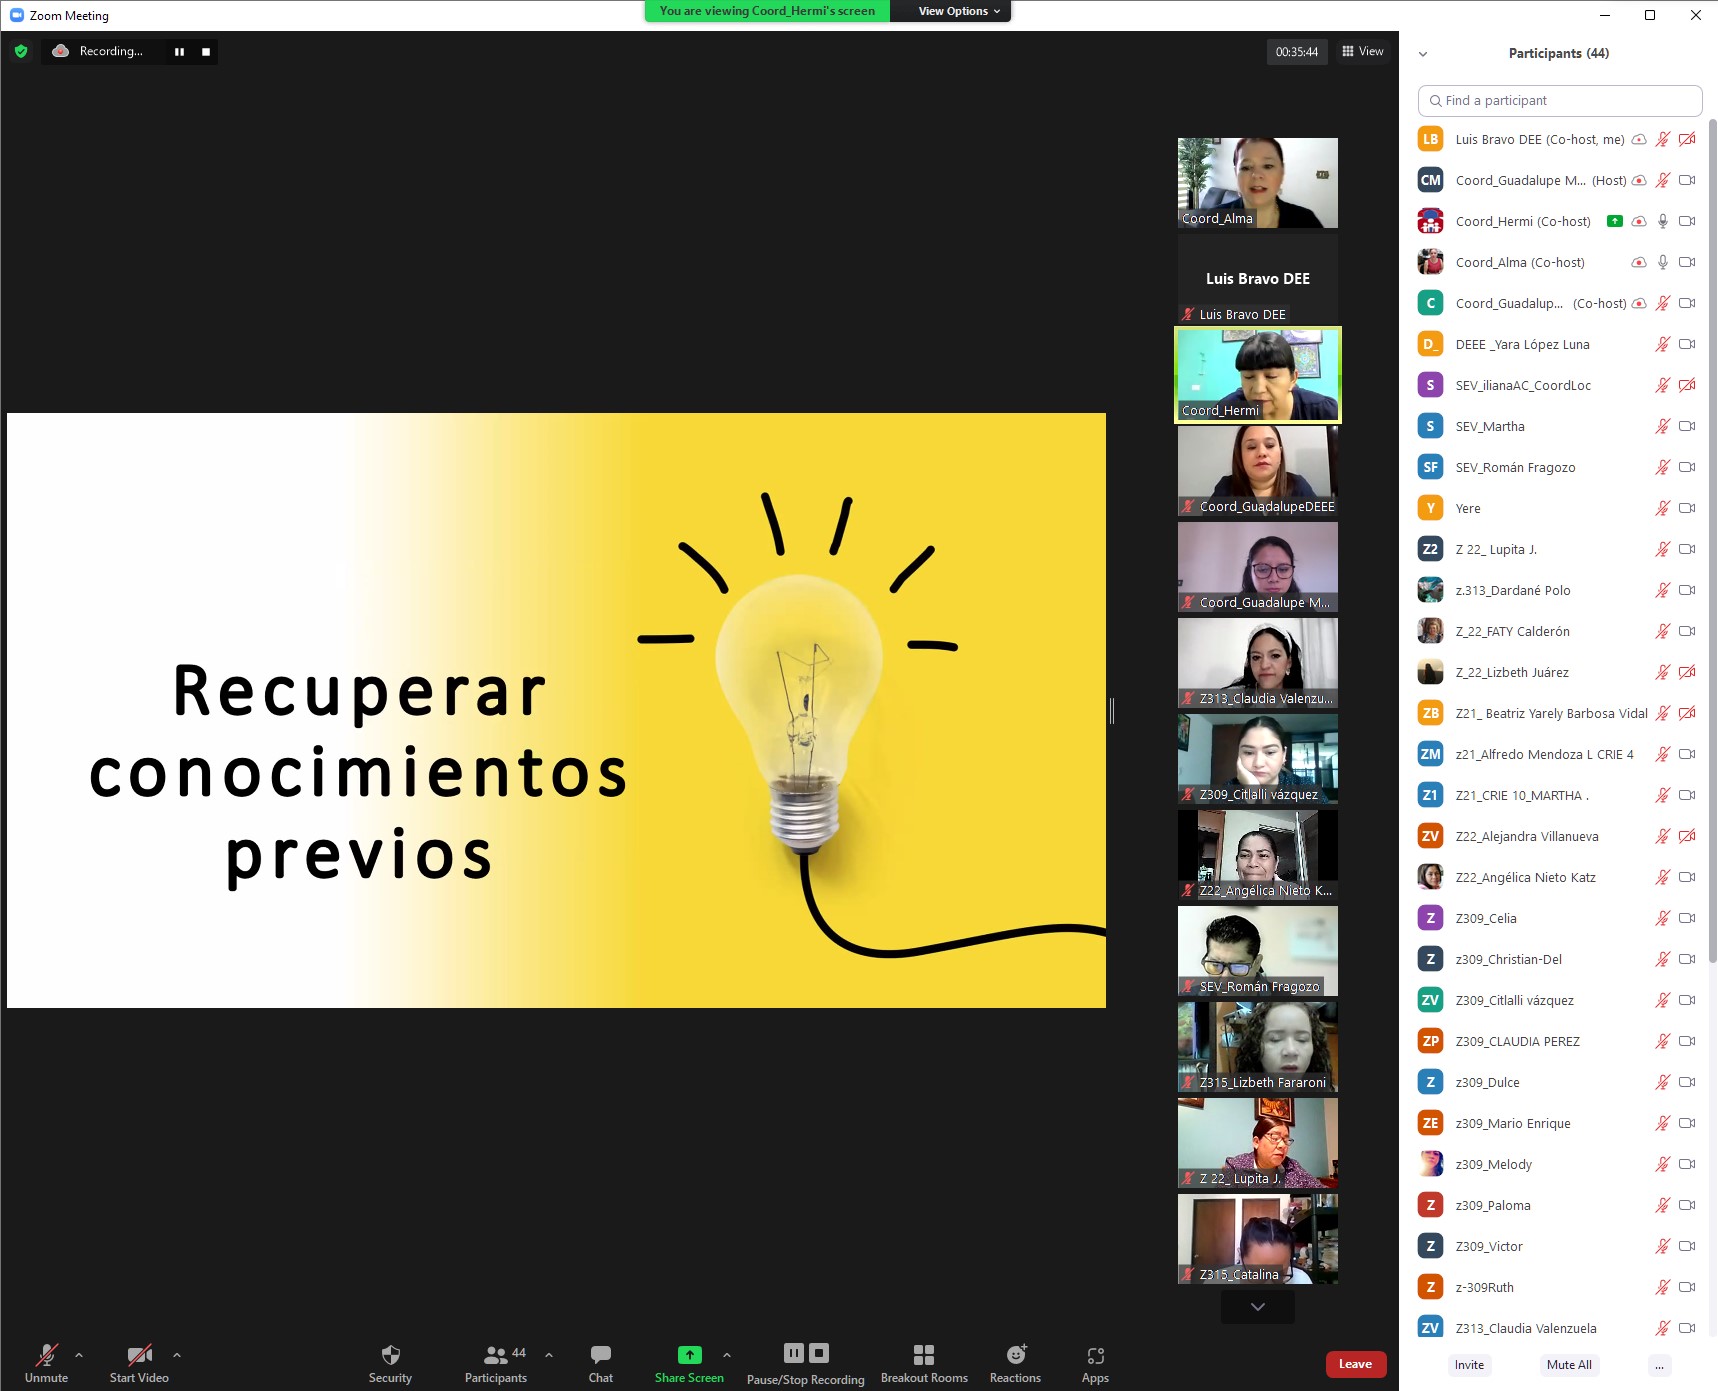Select participant Z309_CLAUDIA PEREZ
The image size is (1718, 1391).
pos(1557,1041)
